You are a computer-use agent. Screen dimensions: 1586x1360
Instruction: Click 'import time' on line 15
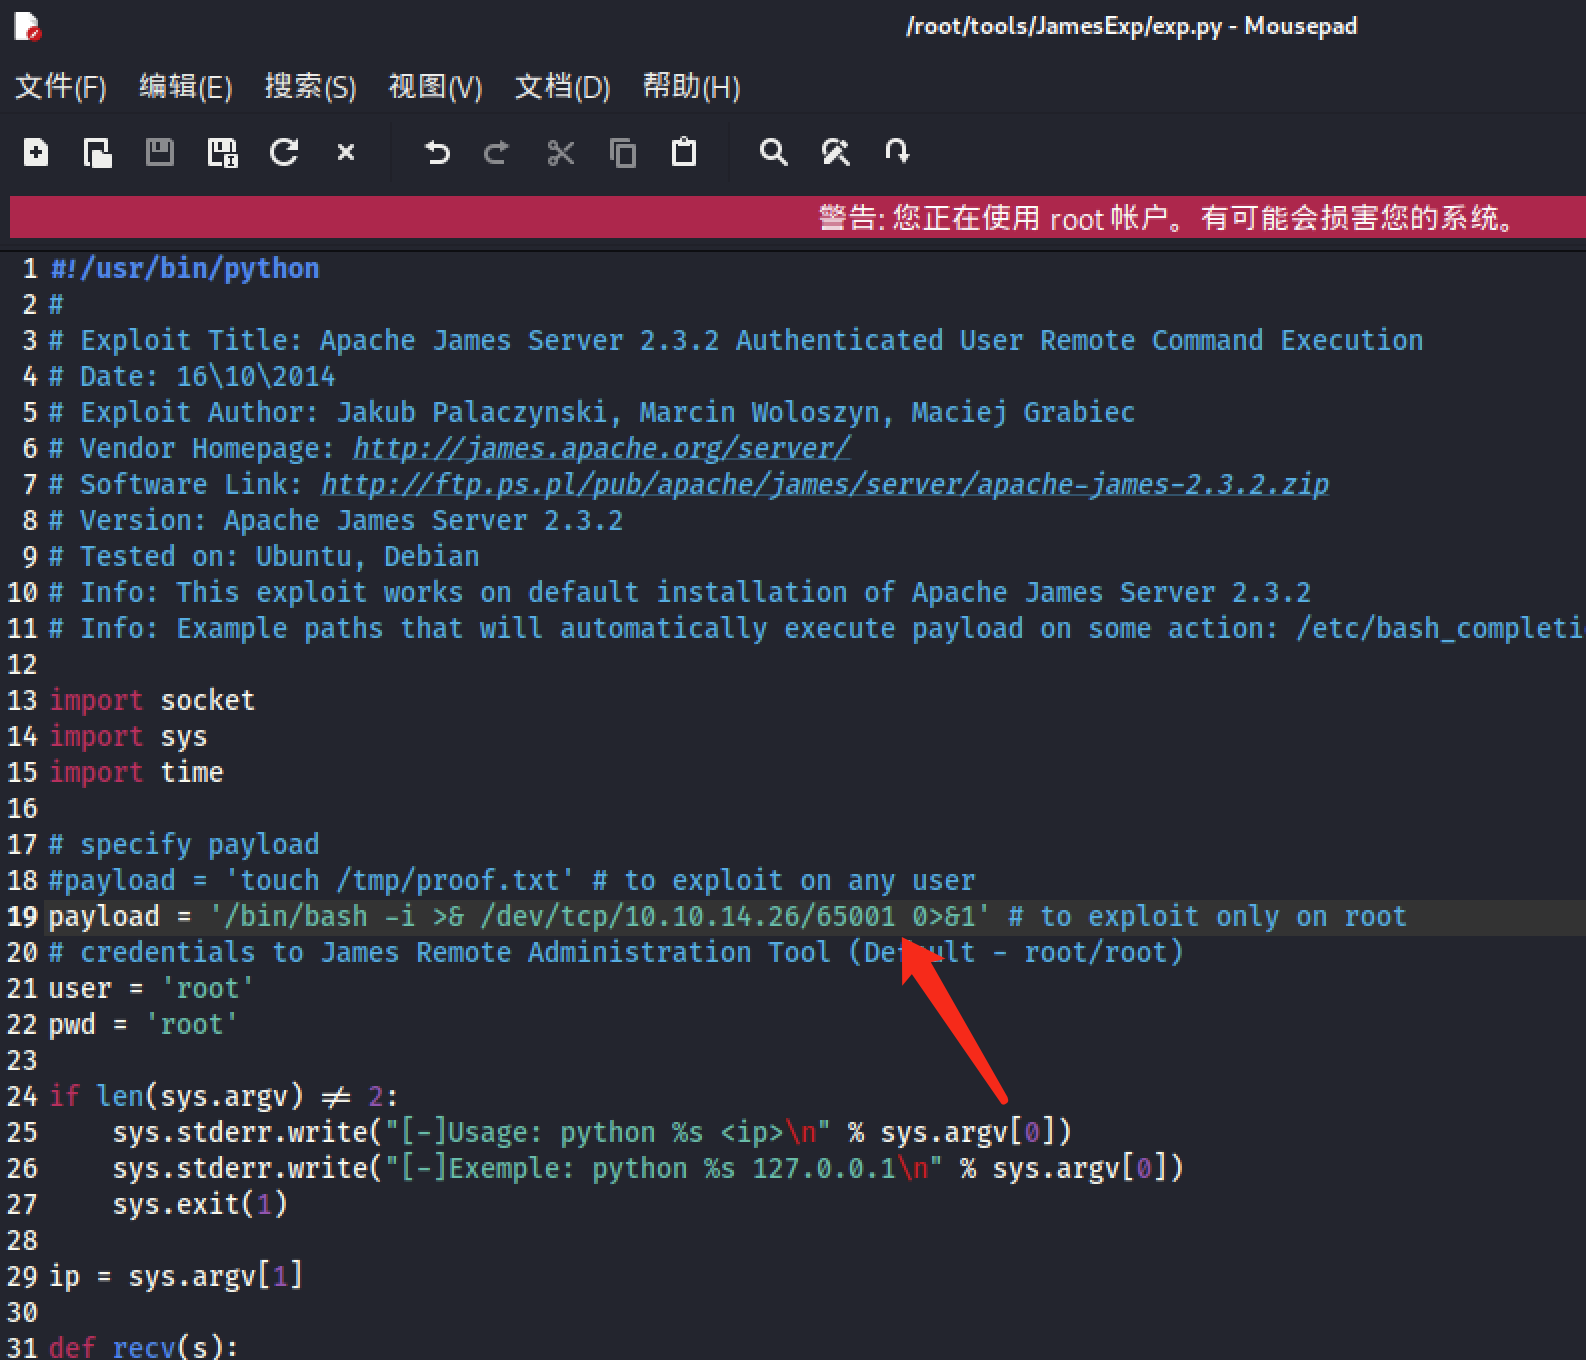136,772
